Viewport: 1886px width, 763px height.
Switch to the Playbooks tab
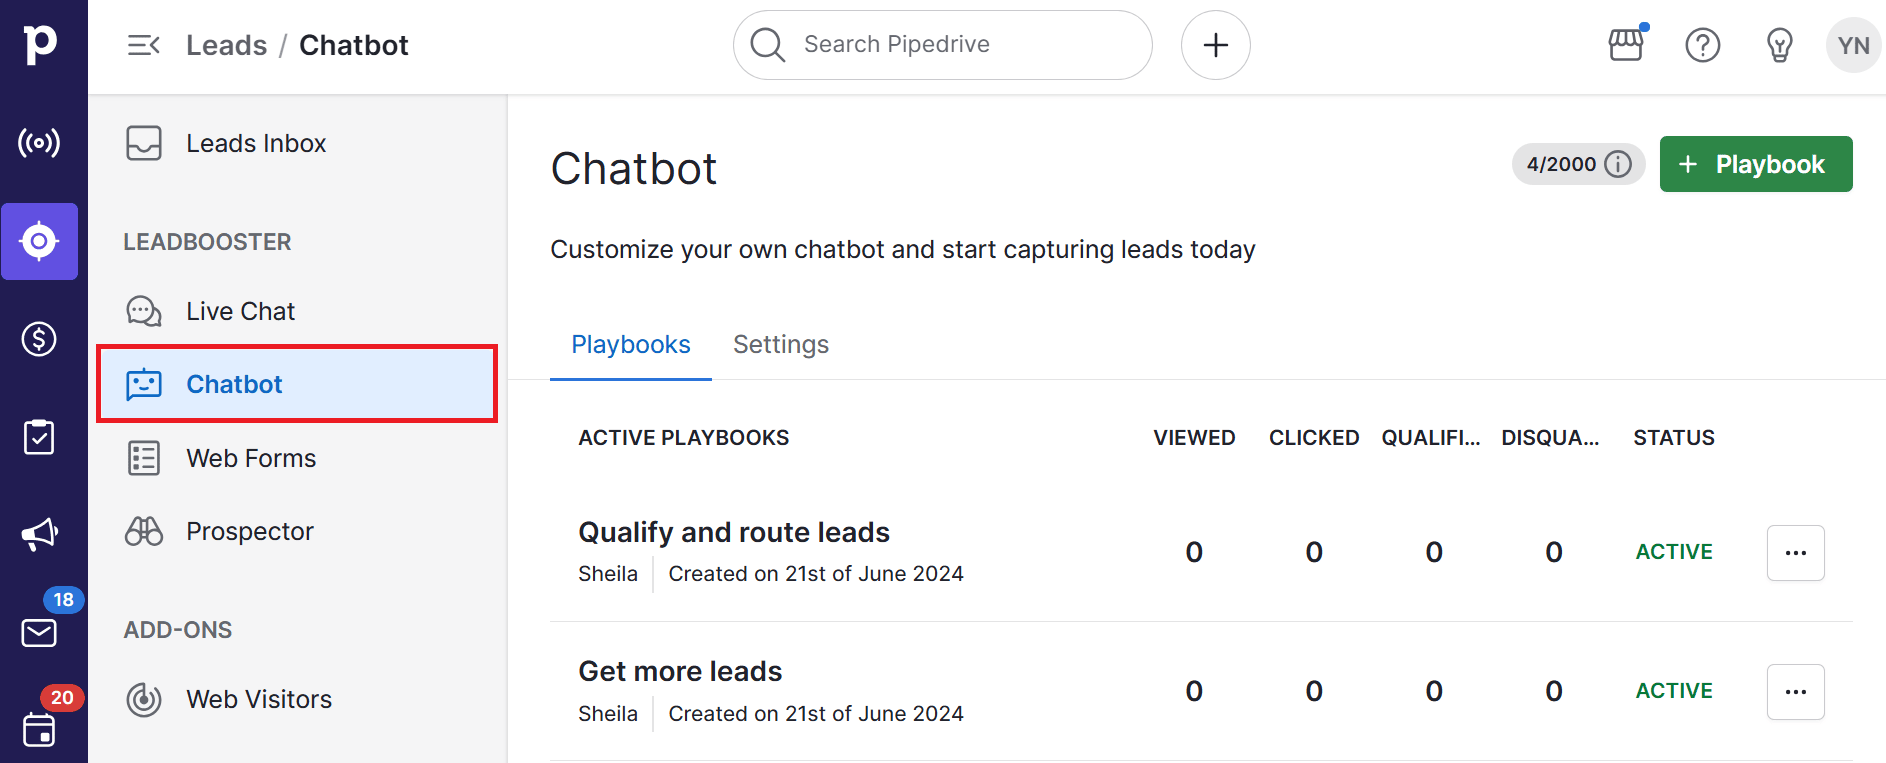[x=631, y=345]
